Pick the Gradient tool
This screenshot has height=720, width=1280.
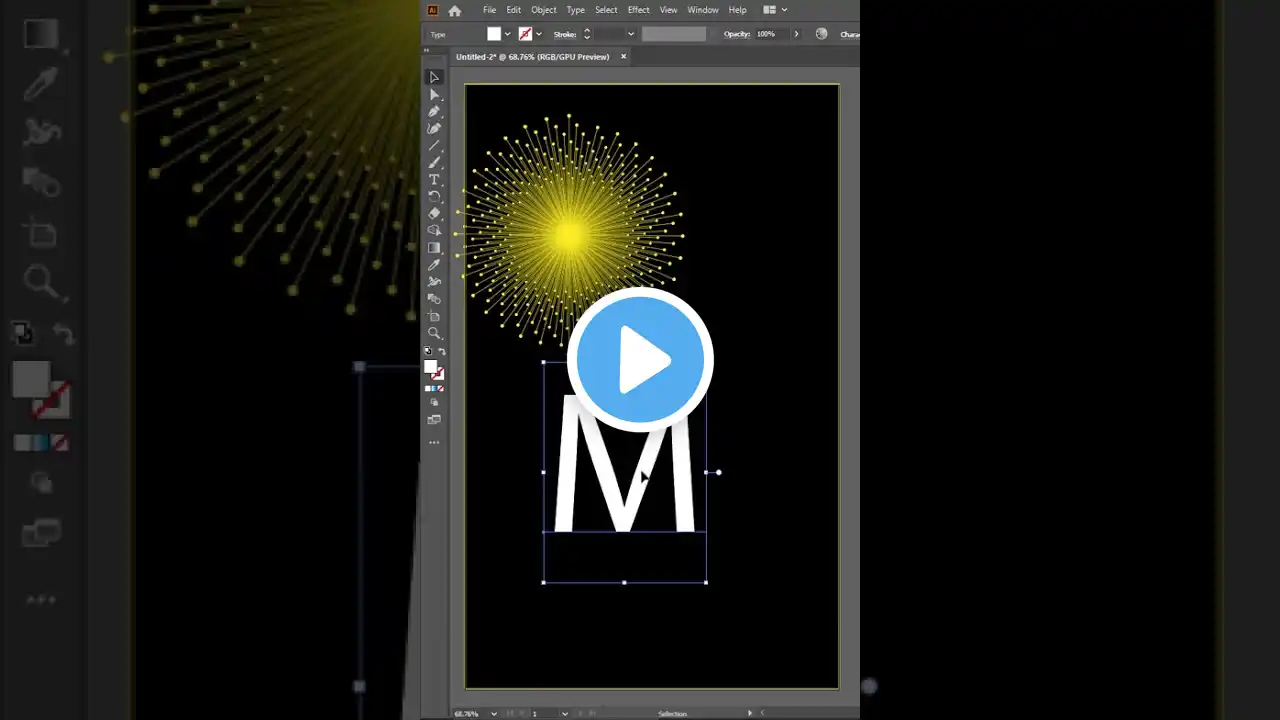(x=434, y=248)
